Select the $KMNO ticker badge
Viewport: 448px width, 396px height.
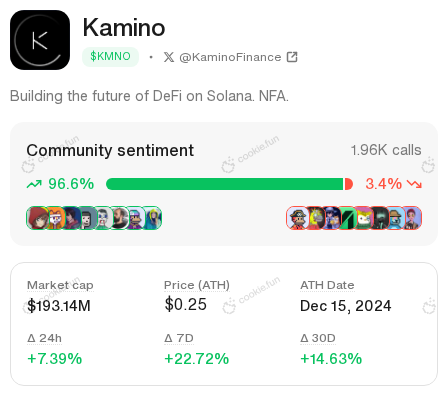pyautogui.click(x=110, y=57)
